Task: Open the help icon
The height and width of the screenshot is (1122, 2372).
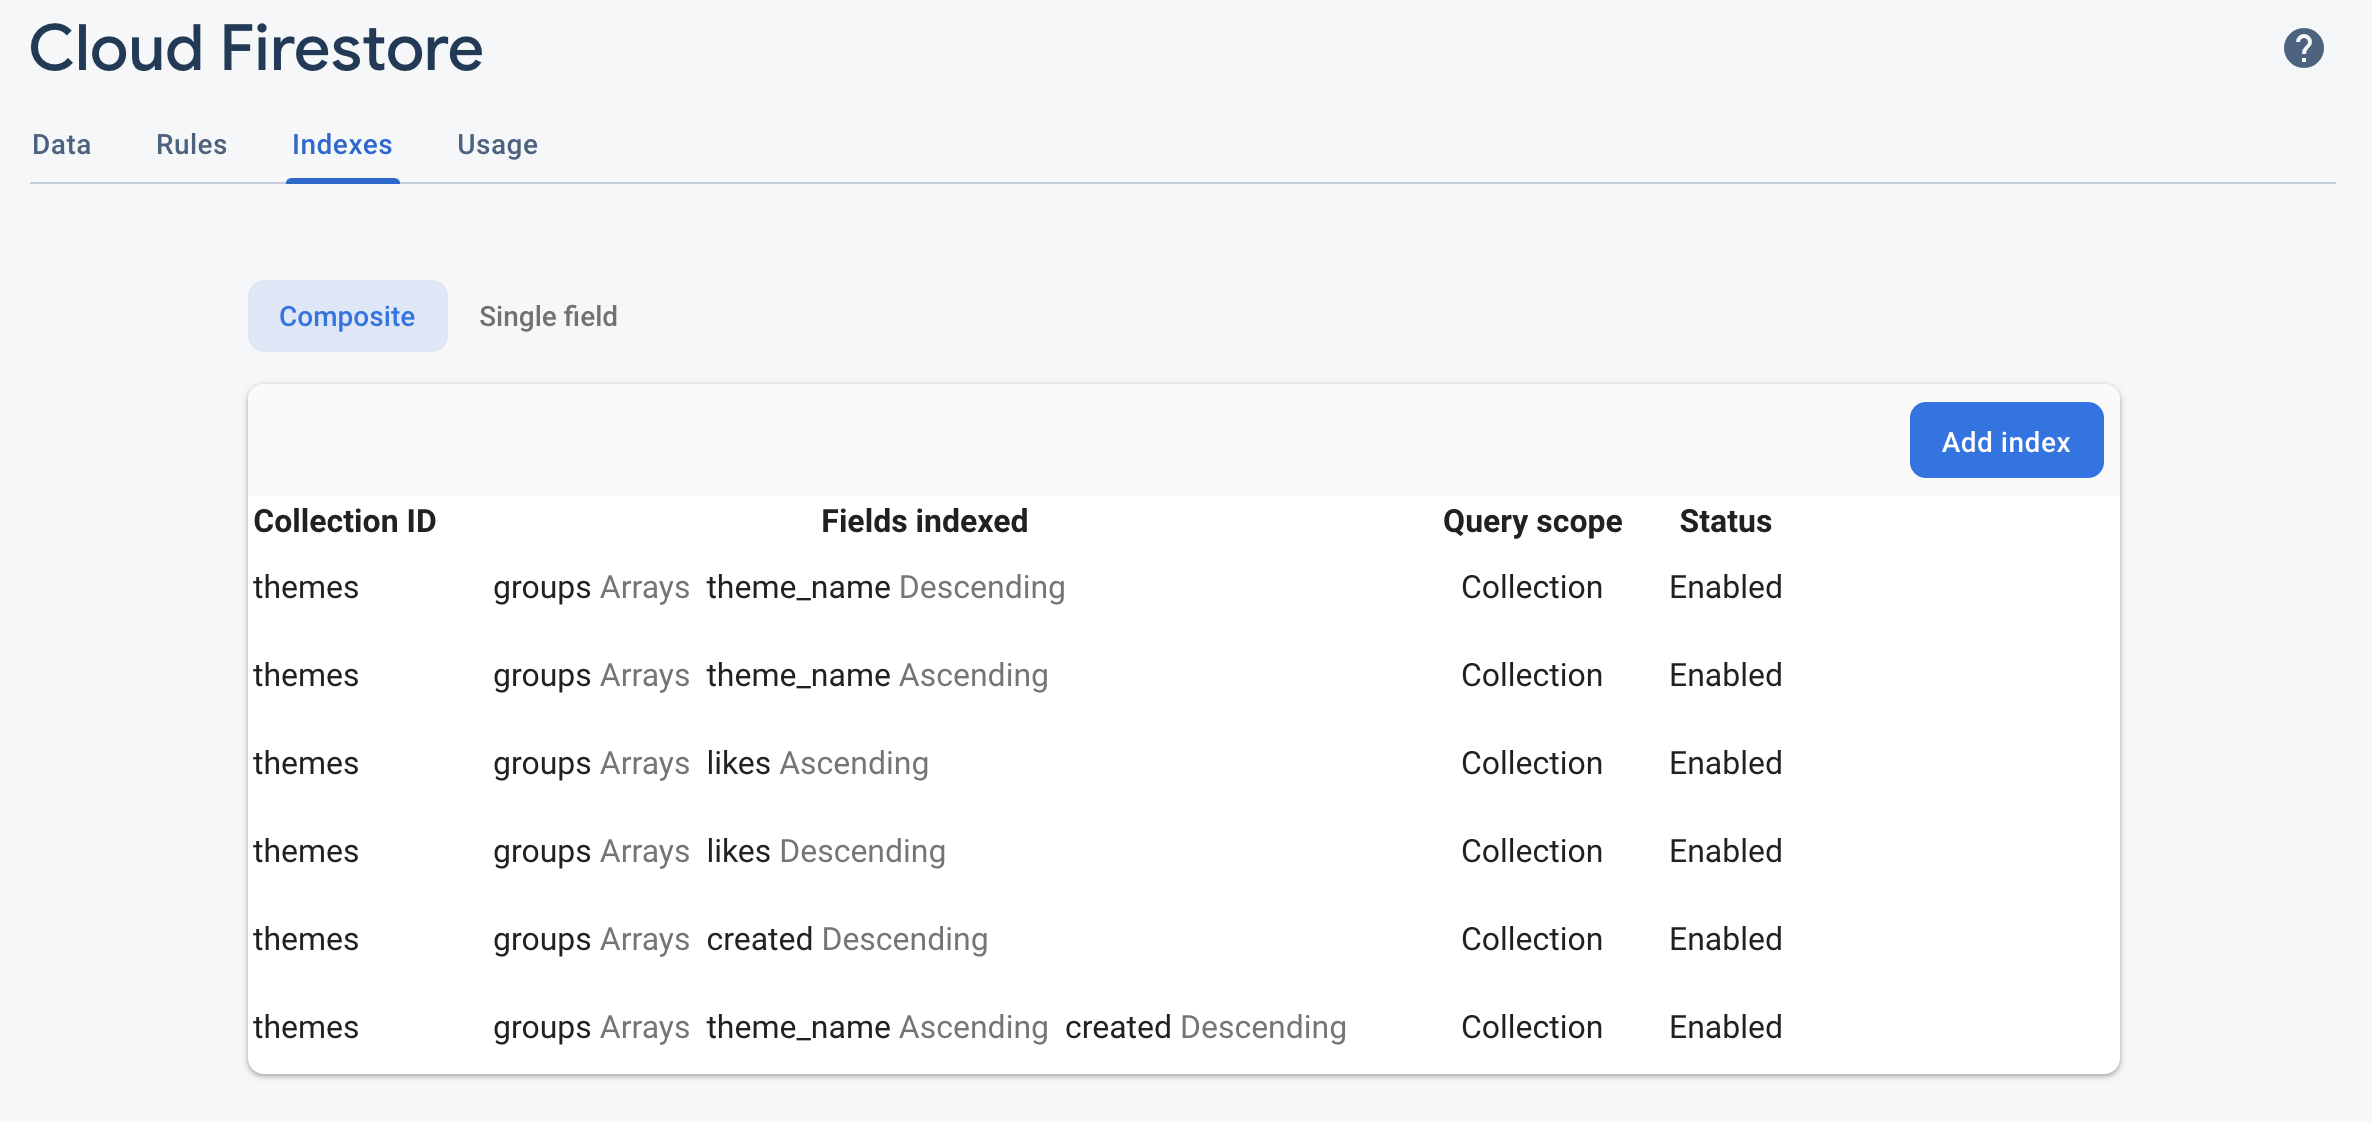Action: (2304, 46)
